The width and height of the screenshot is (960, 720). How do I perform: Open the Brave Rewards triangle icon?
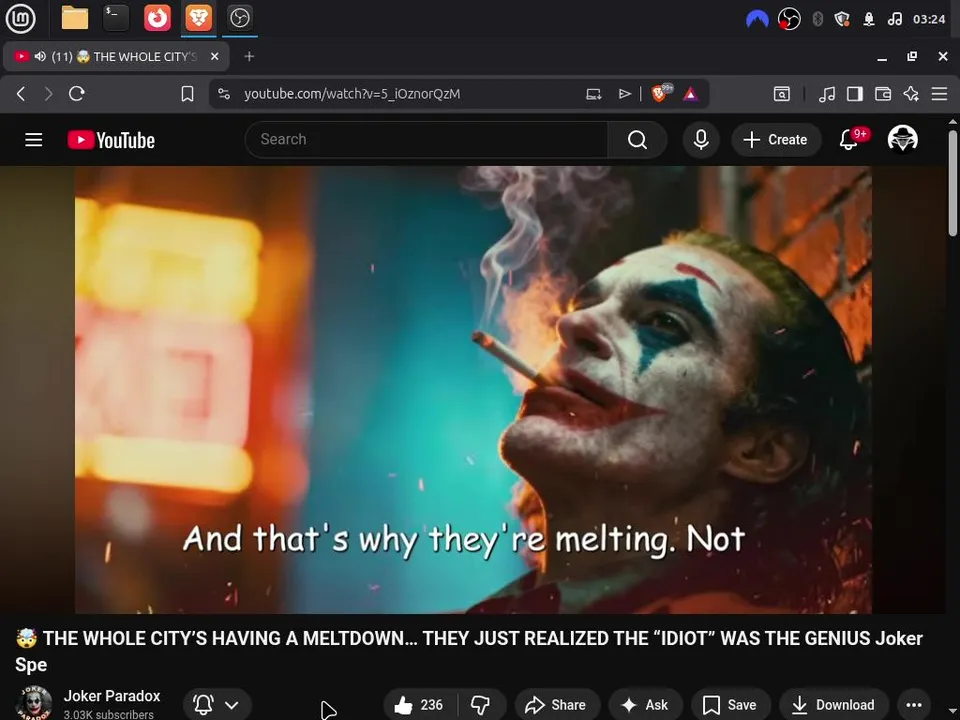(691, 94)
